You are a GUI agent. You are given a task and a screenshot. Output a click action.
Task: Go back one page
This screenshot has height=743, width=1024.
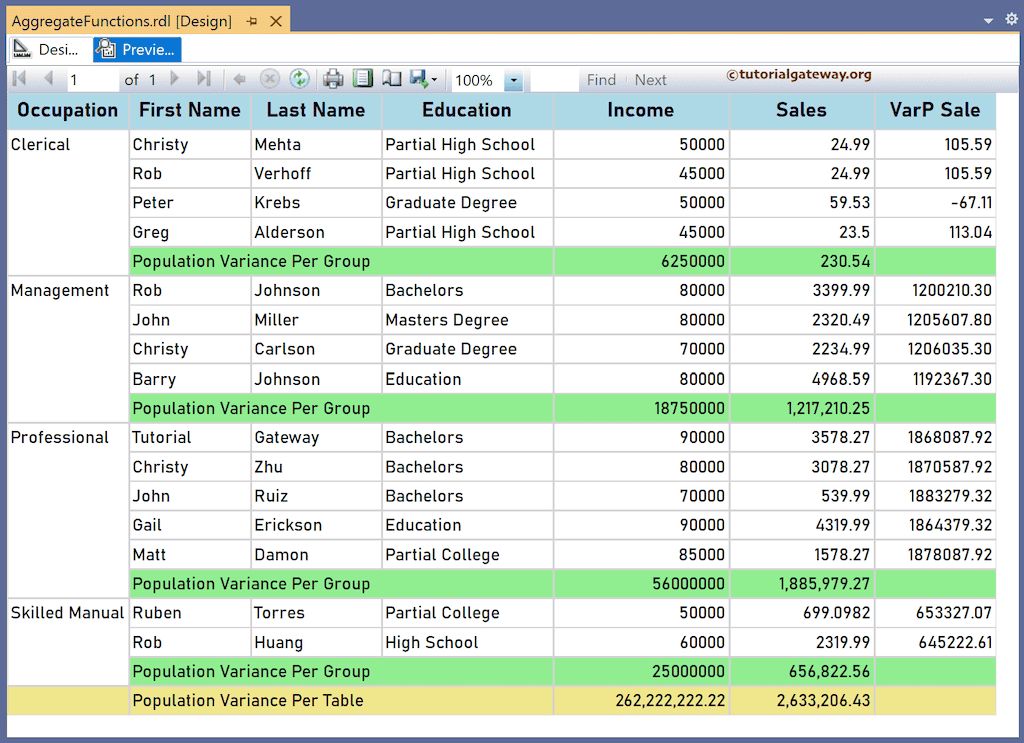pyautogui.click(x=48, y=79)
